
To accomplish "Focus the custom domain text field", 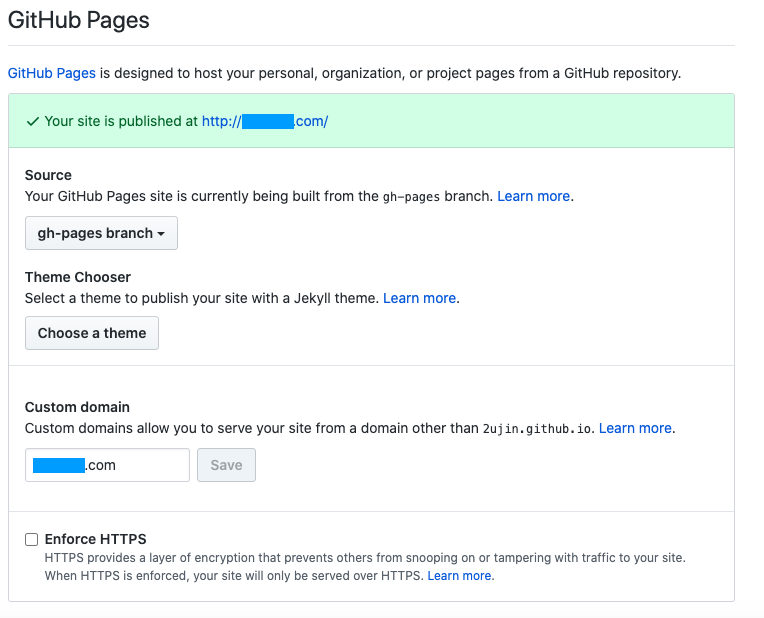I will click(x=107, y=465).
